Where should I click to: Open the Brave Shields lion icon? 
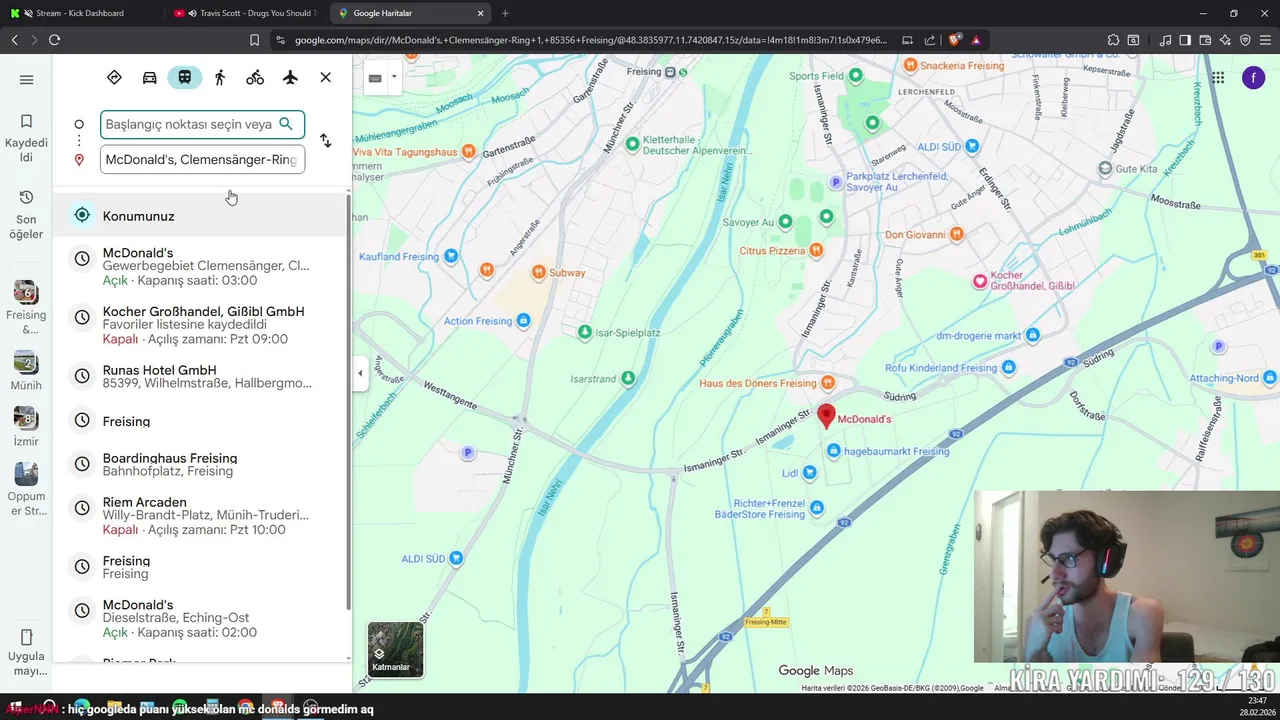[x=955, y=40]
